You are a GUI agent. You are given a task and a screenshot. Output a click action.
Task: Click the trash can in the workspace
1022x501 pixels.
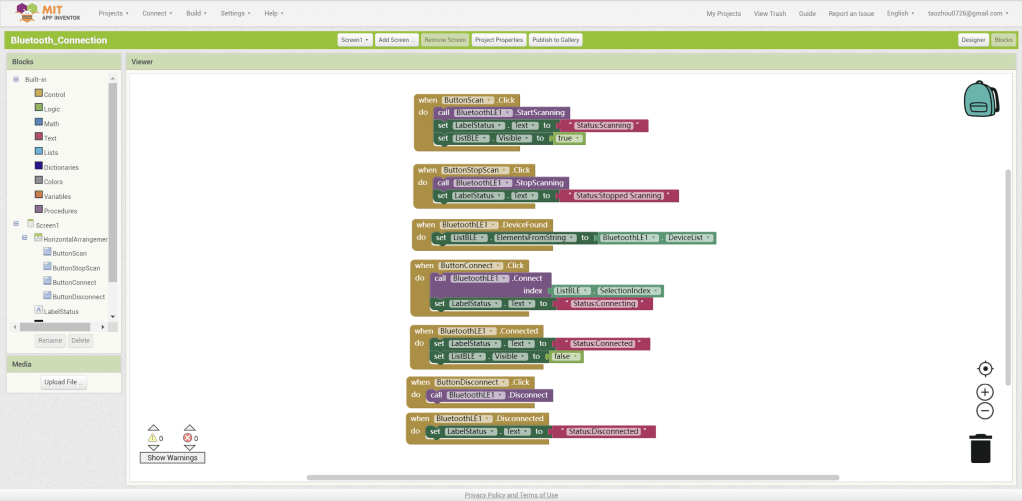point(980,448)
